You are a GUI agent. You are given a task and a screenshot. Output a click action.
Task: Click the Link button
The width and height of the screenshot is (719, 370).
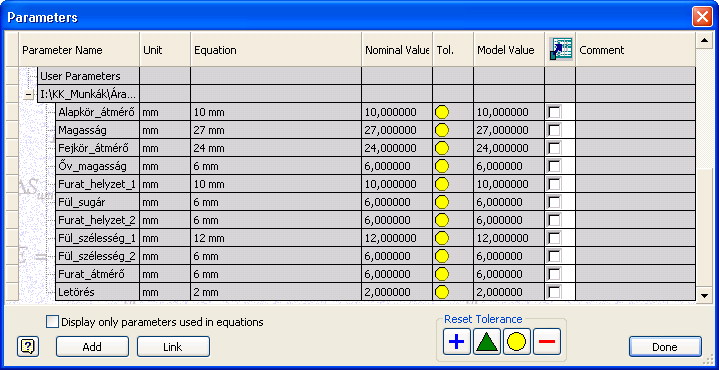[173, 347]
